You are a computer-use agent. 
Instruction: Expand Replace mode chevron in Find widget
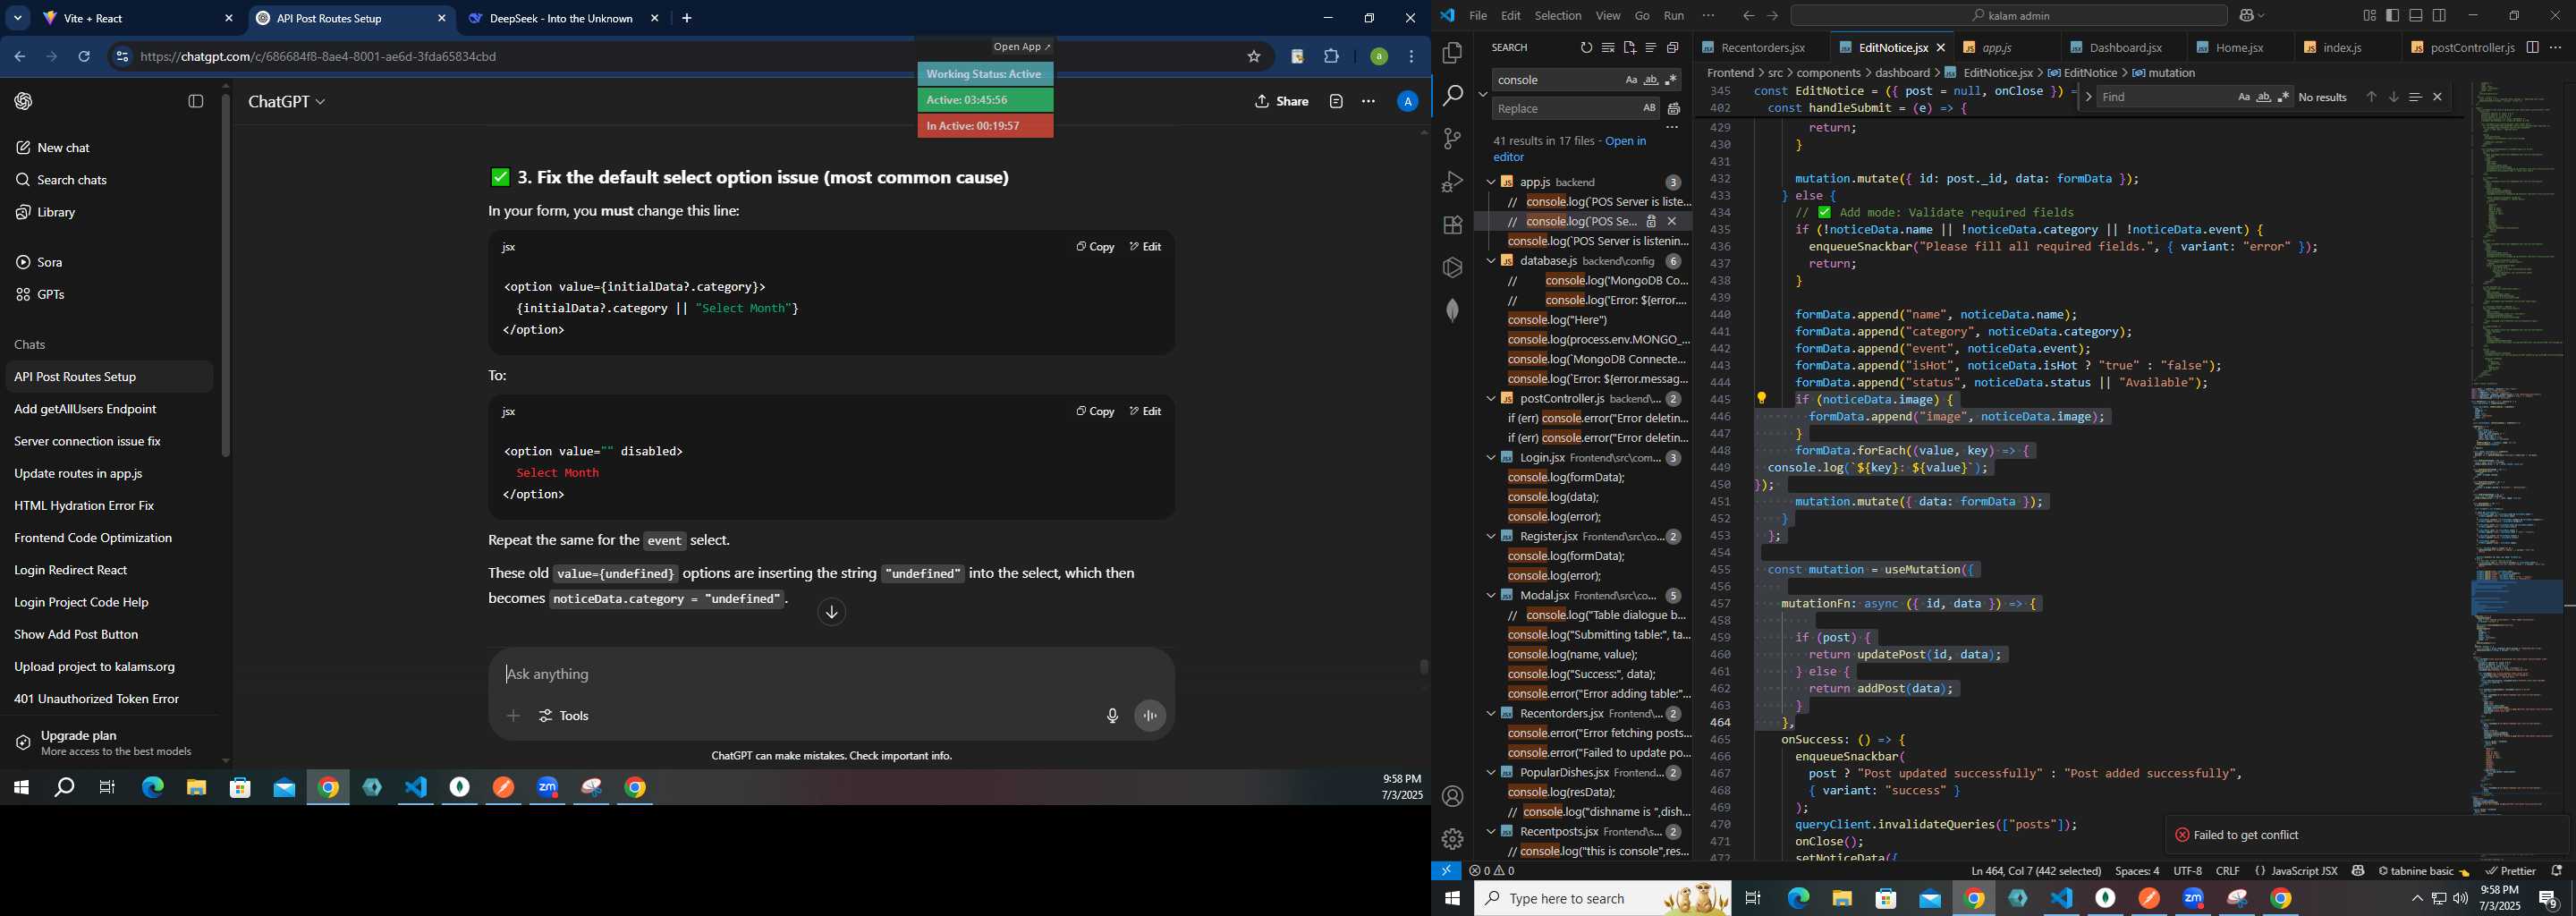pos(2088,97)
